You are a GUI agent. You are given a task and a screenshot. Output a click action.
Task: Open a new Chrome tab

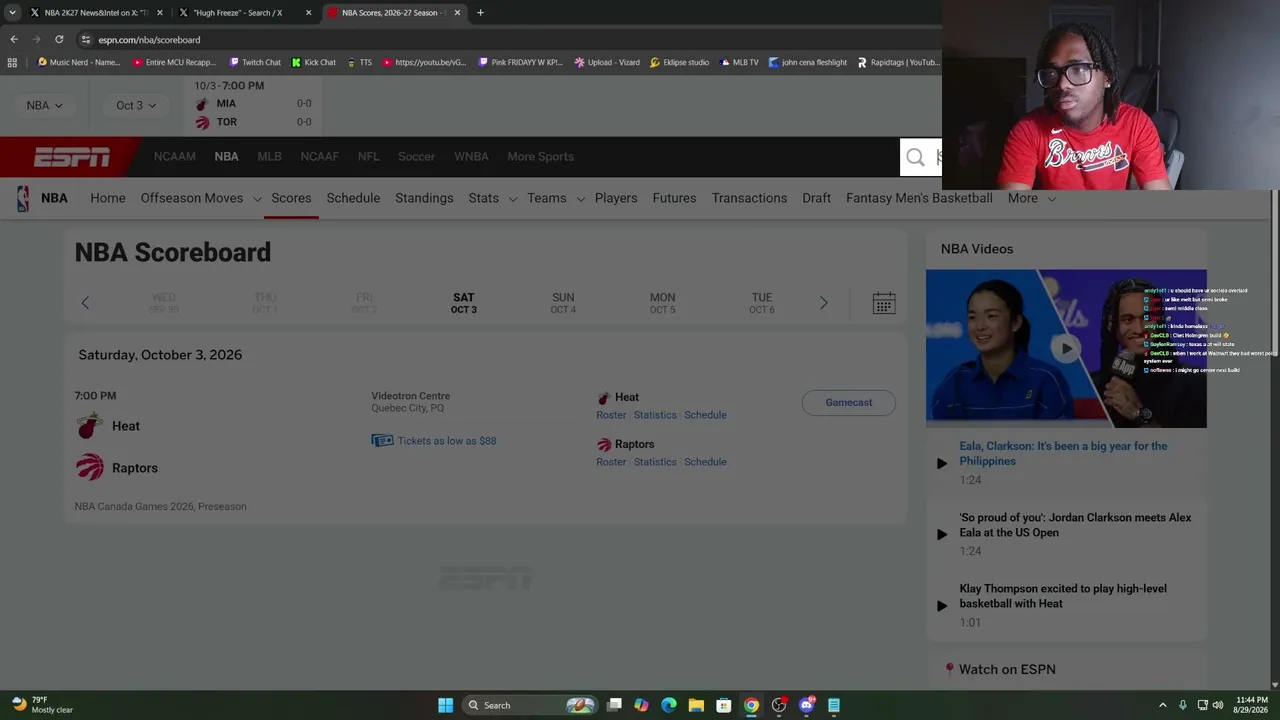tap(480, 13)
